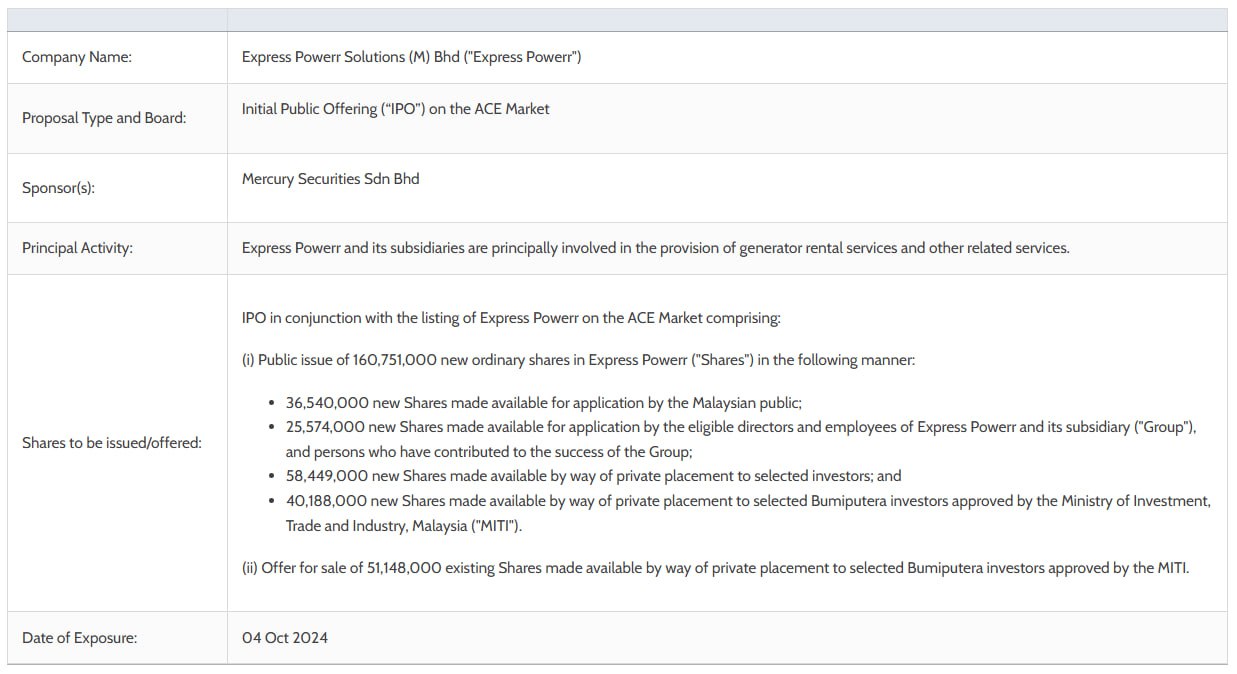1237x674 pixels.
Task: Click the 04 Oct 2024 date value
Action: click(285, 638)
